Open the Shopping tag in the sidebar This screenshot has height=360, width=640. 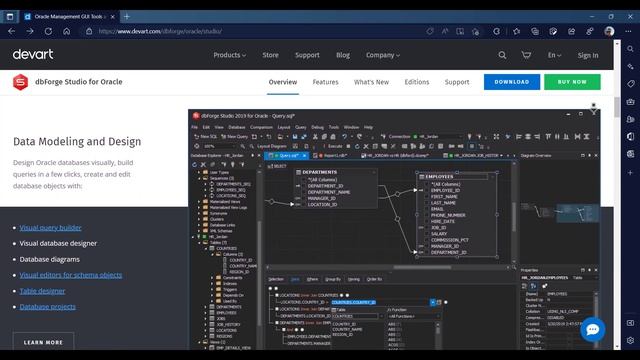(x=631, y=84)
